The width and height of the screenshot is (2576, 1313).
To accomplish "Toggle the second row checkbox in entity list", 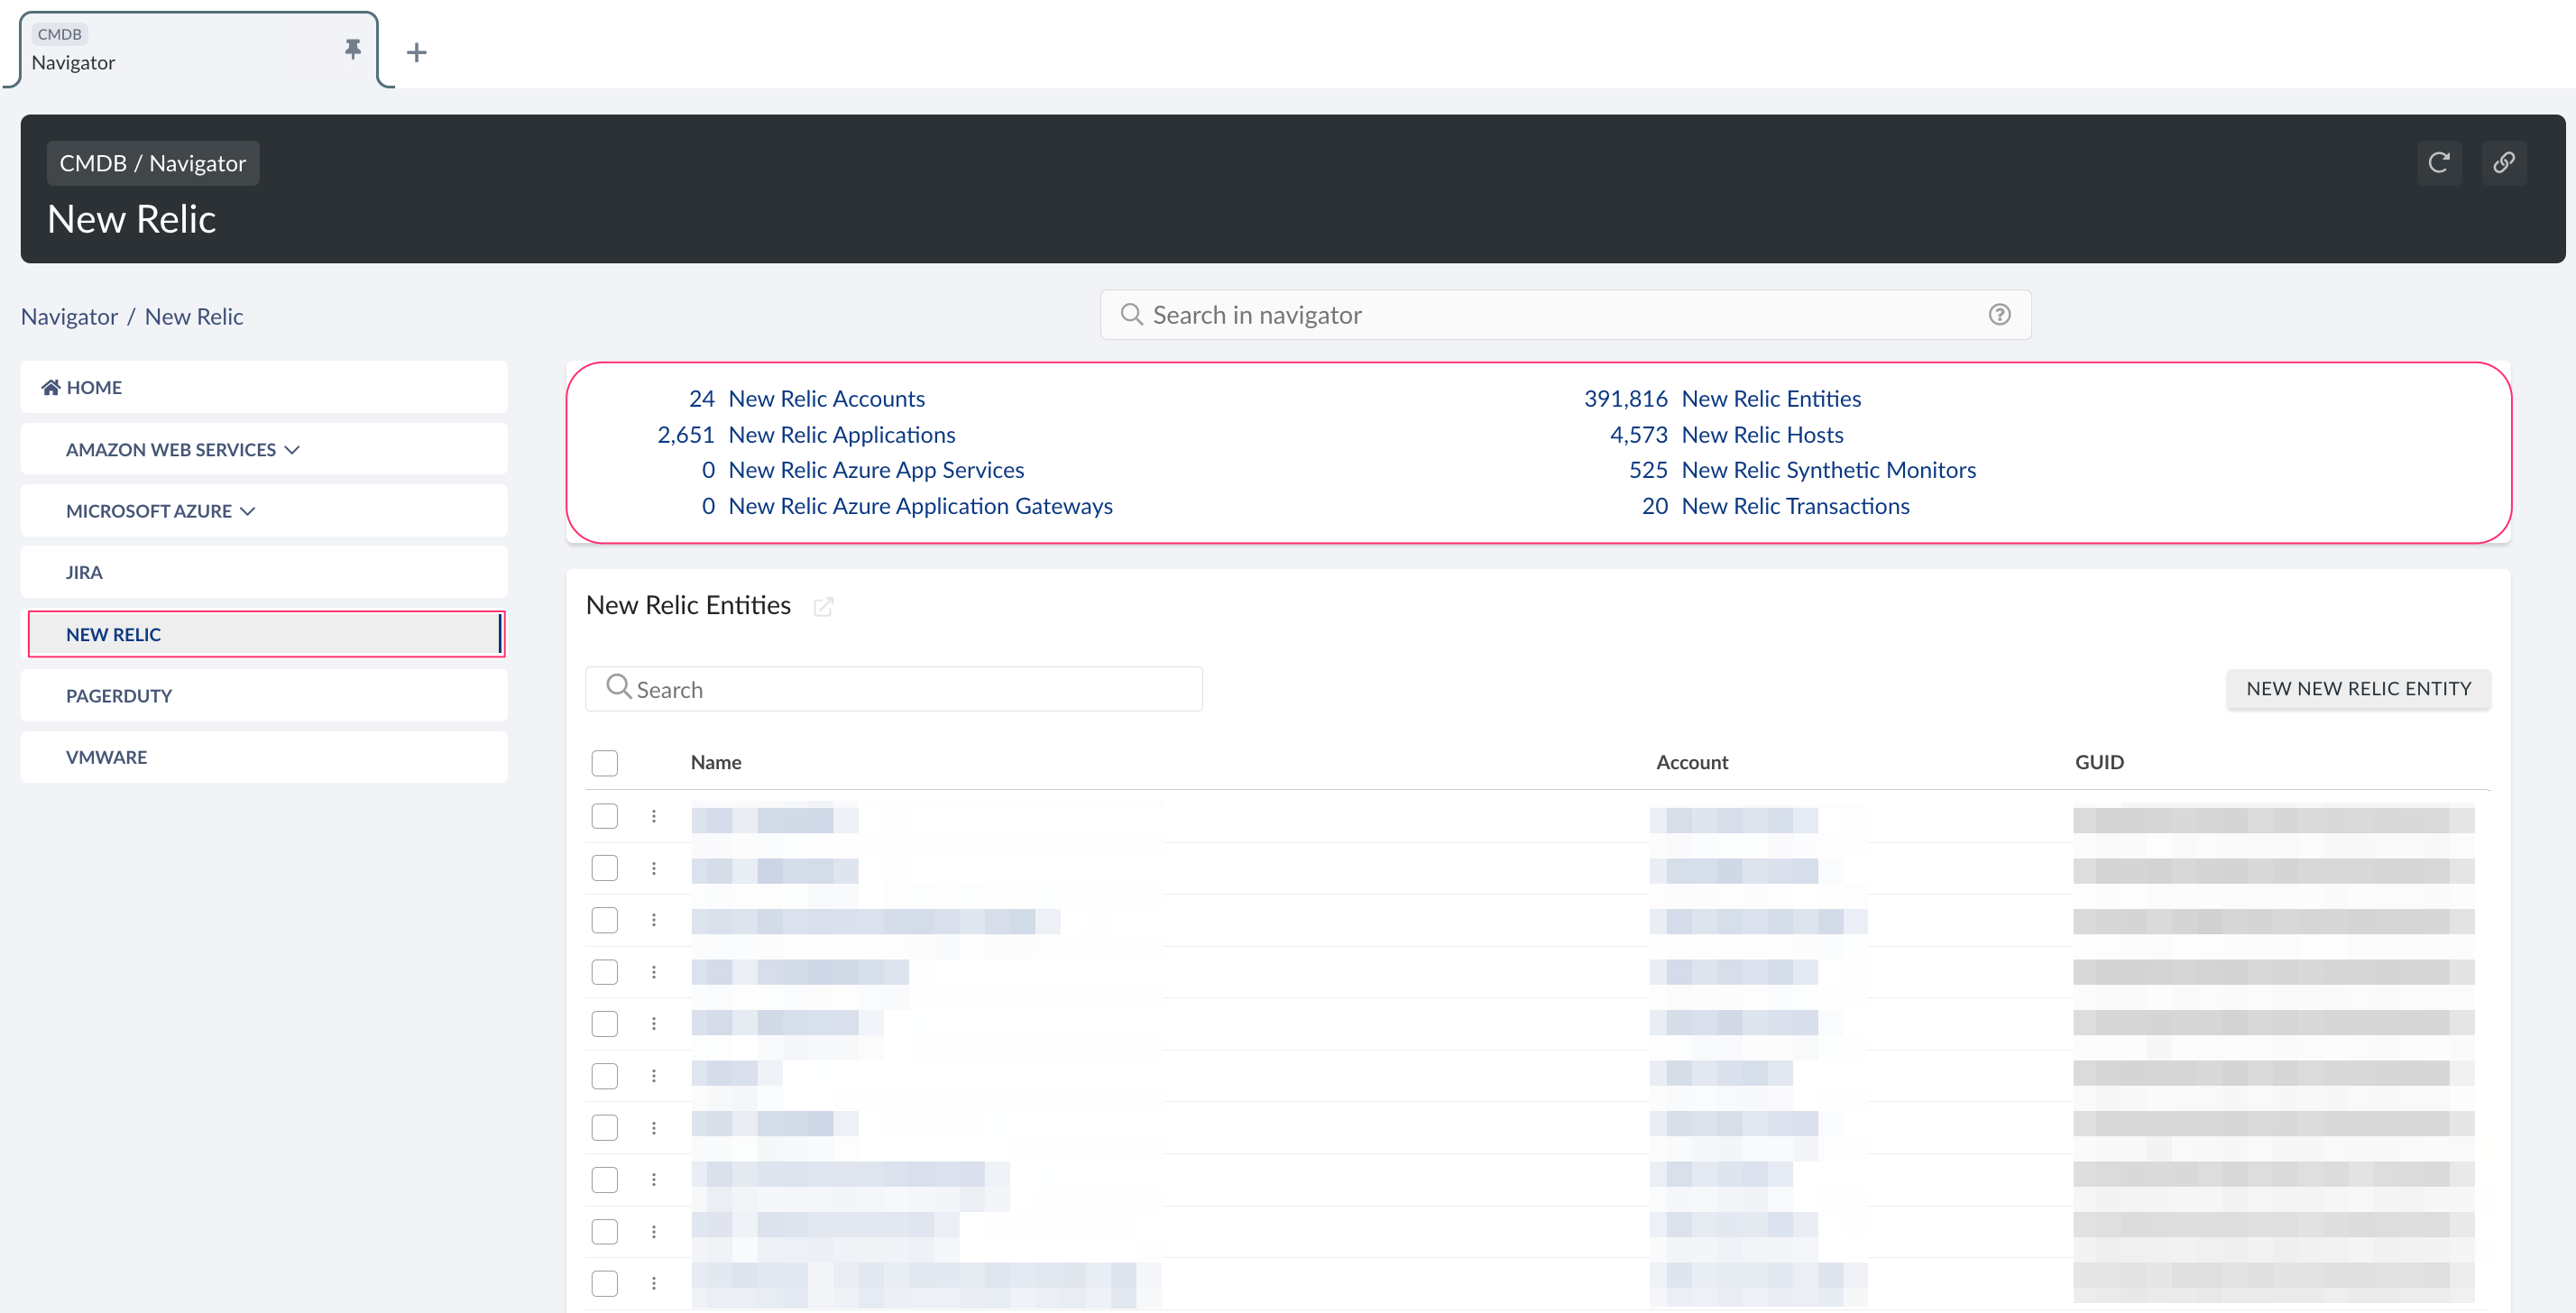I will (x=604, y=868).
